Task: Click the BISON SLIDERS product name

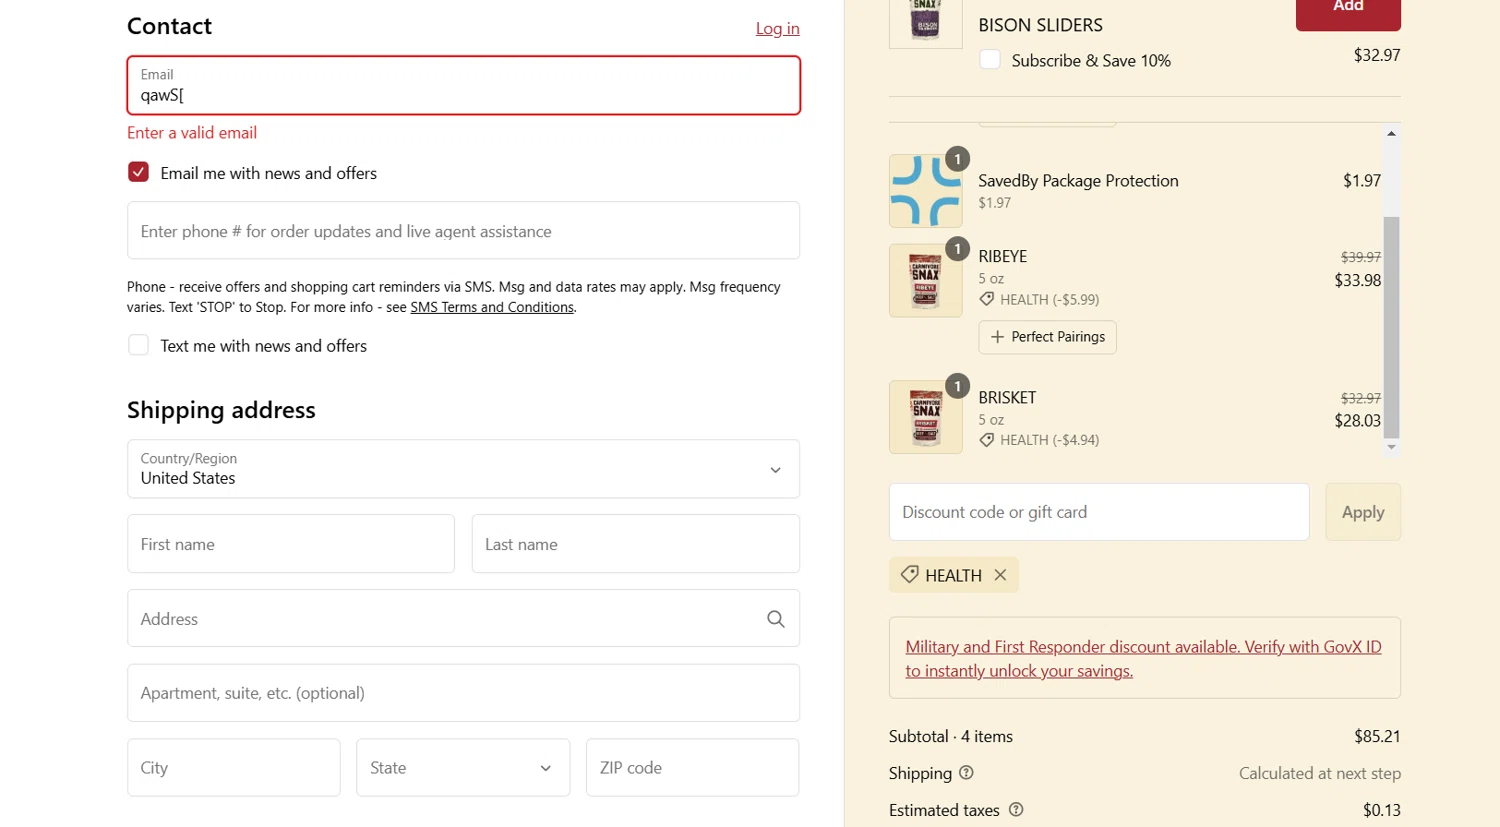Action: [x=1040, y=25]
